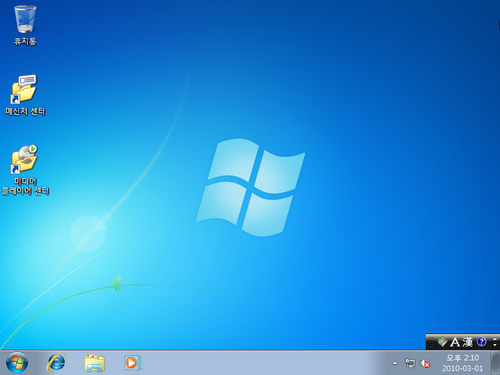Open the language bar help icon
The height and width of the screenshot is (375, 500).
pyautogui.click(x=482, y=342)
